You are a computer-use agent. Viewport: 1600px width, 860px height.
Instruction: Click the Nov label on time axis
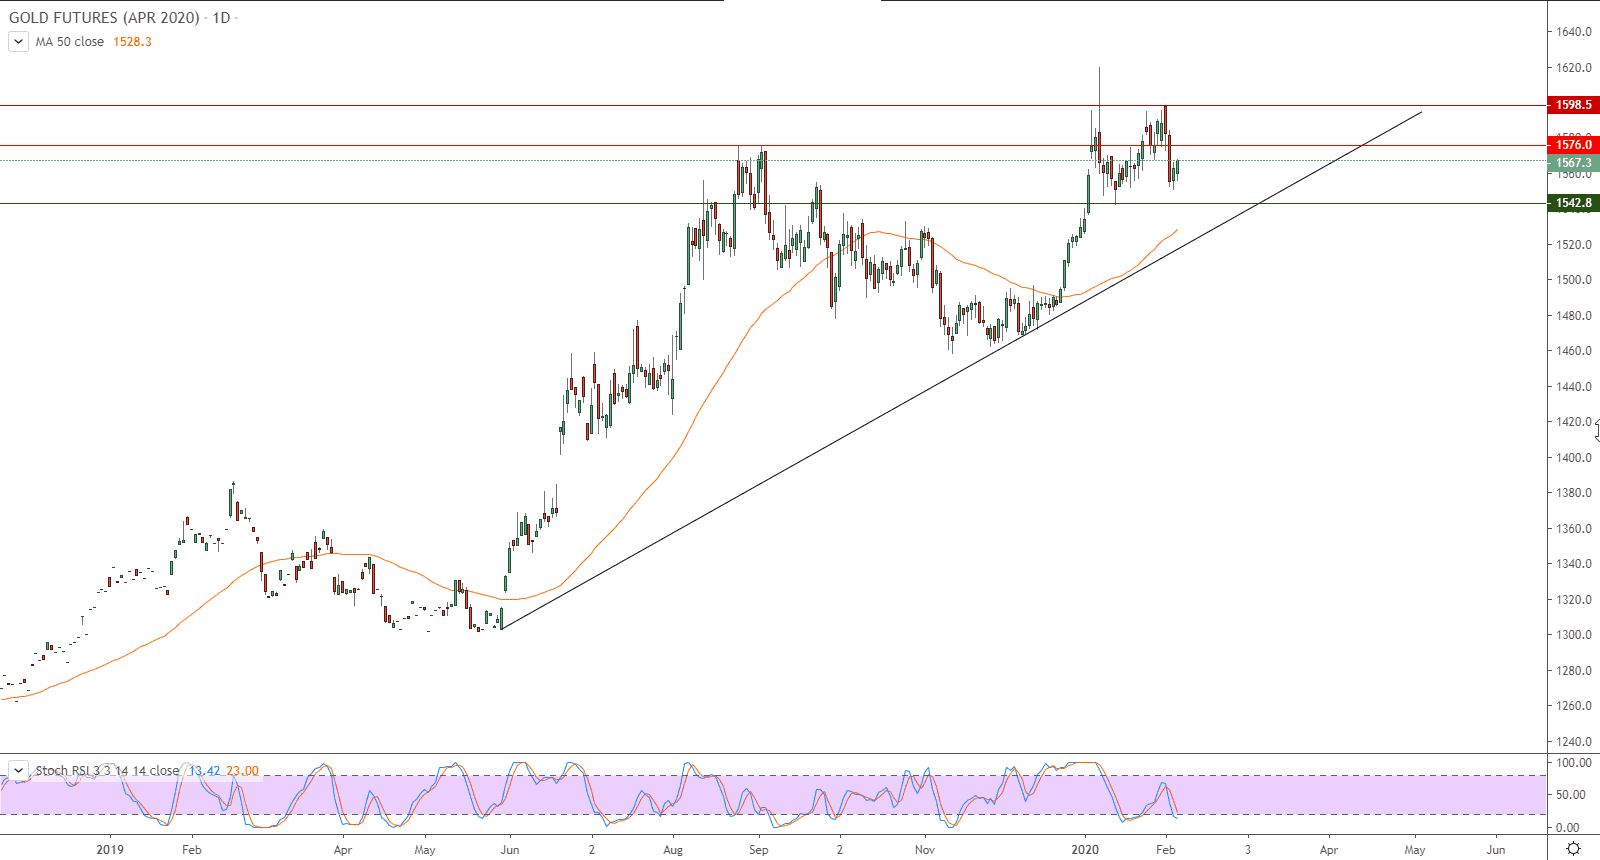pos(925,850)
